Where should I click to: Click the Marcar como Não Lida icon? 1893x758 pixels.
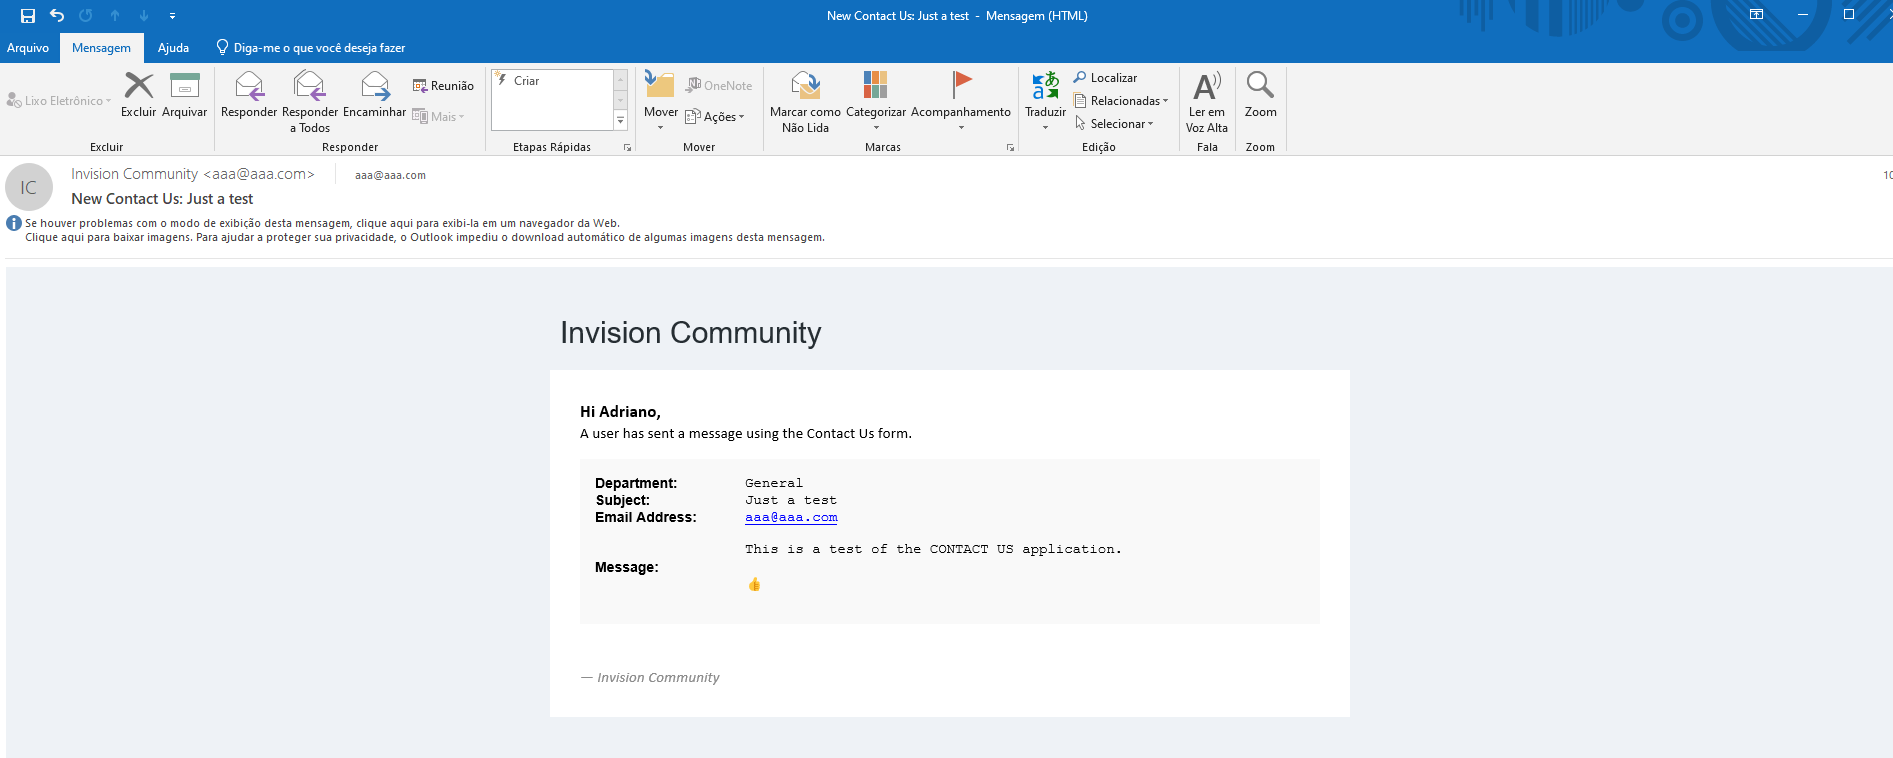tap(805, 87)
